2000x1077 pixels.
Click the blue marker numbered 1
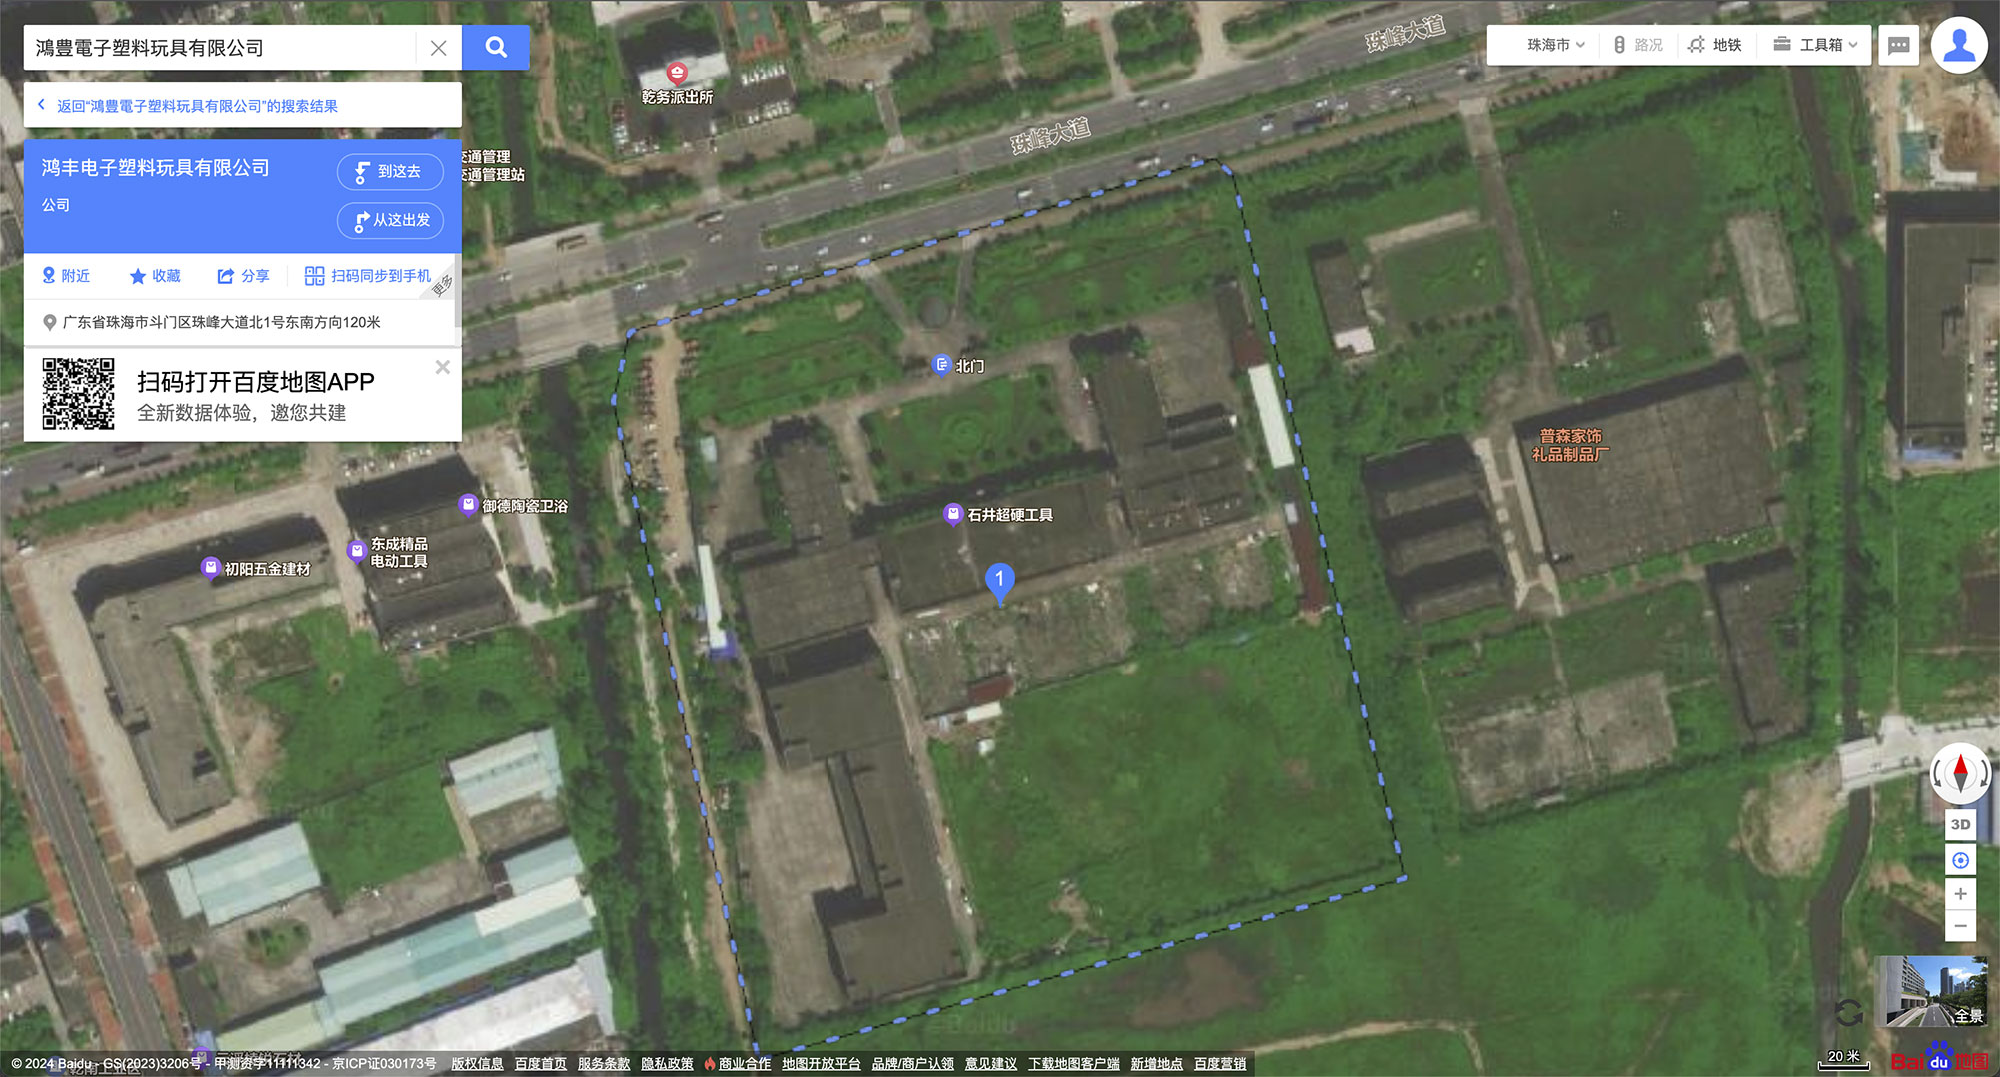point(1000,583)
